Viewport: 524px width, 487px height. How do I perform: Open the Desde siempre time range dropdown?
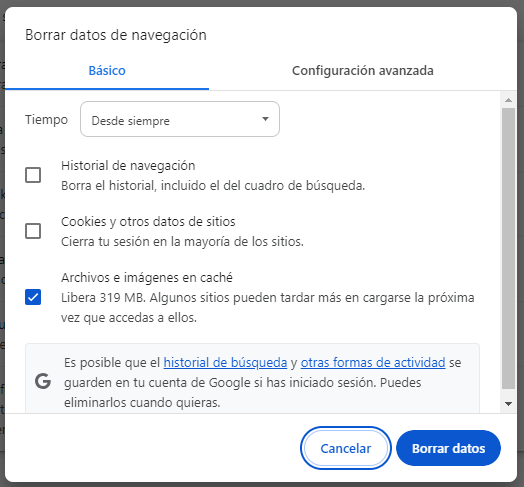180,119
